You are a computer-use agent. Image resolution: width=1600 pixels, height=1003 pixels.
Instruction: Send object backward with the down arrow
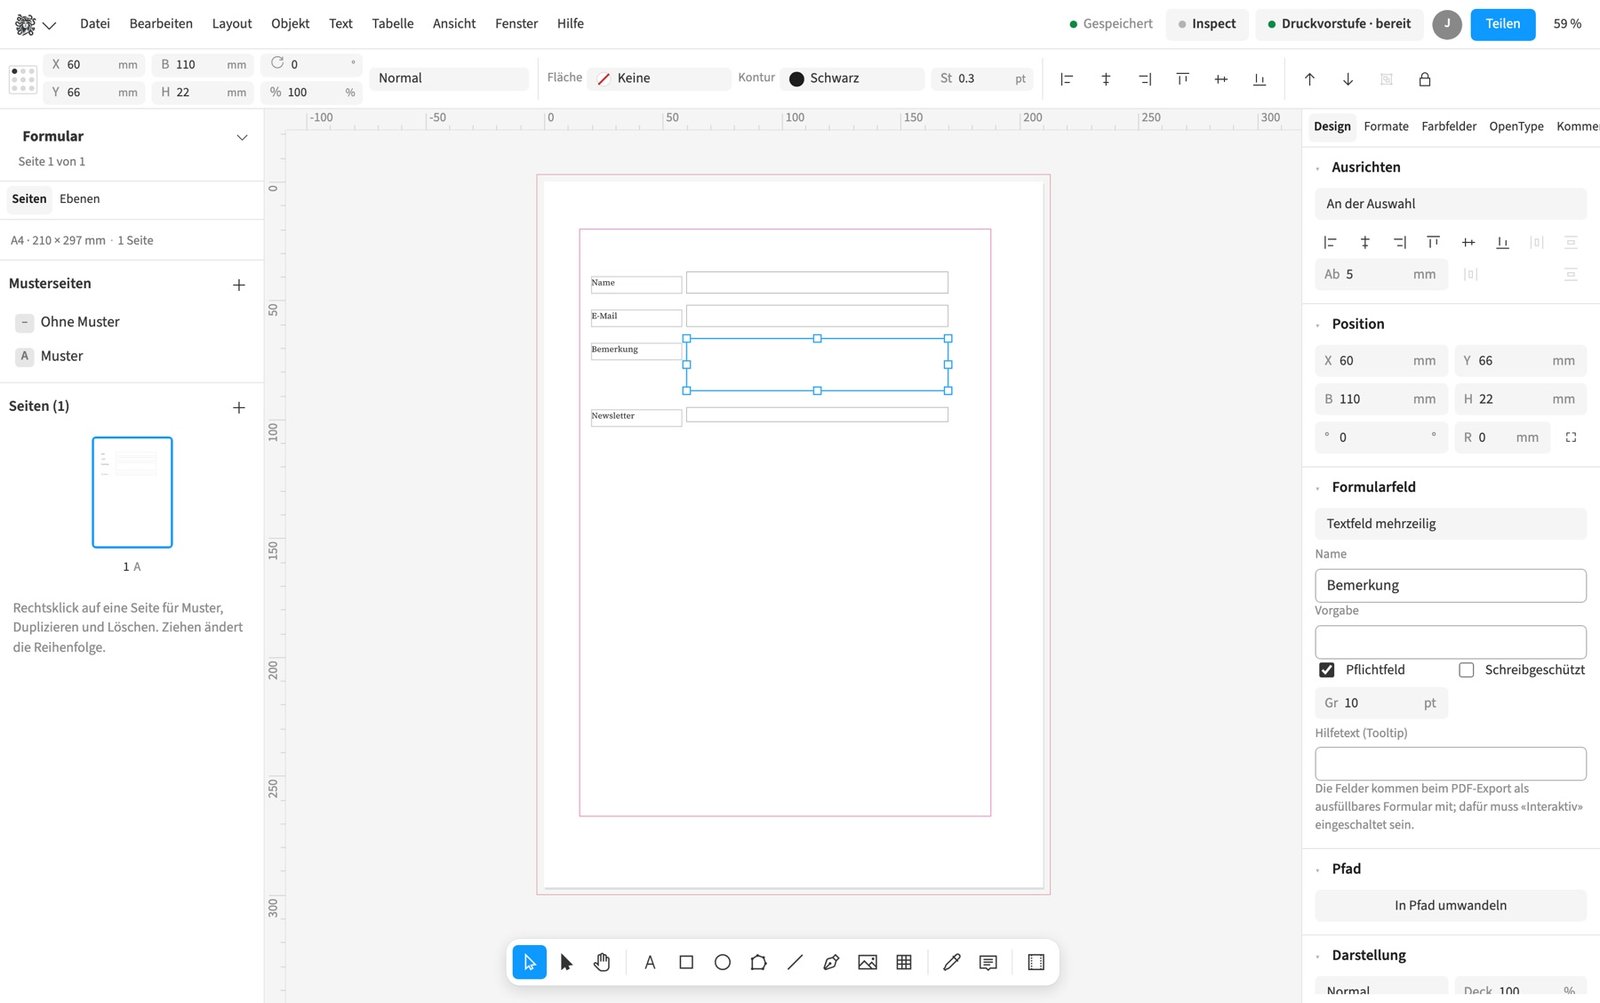[x=1348, y=79]
